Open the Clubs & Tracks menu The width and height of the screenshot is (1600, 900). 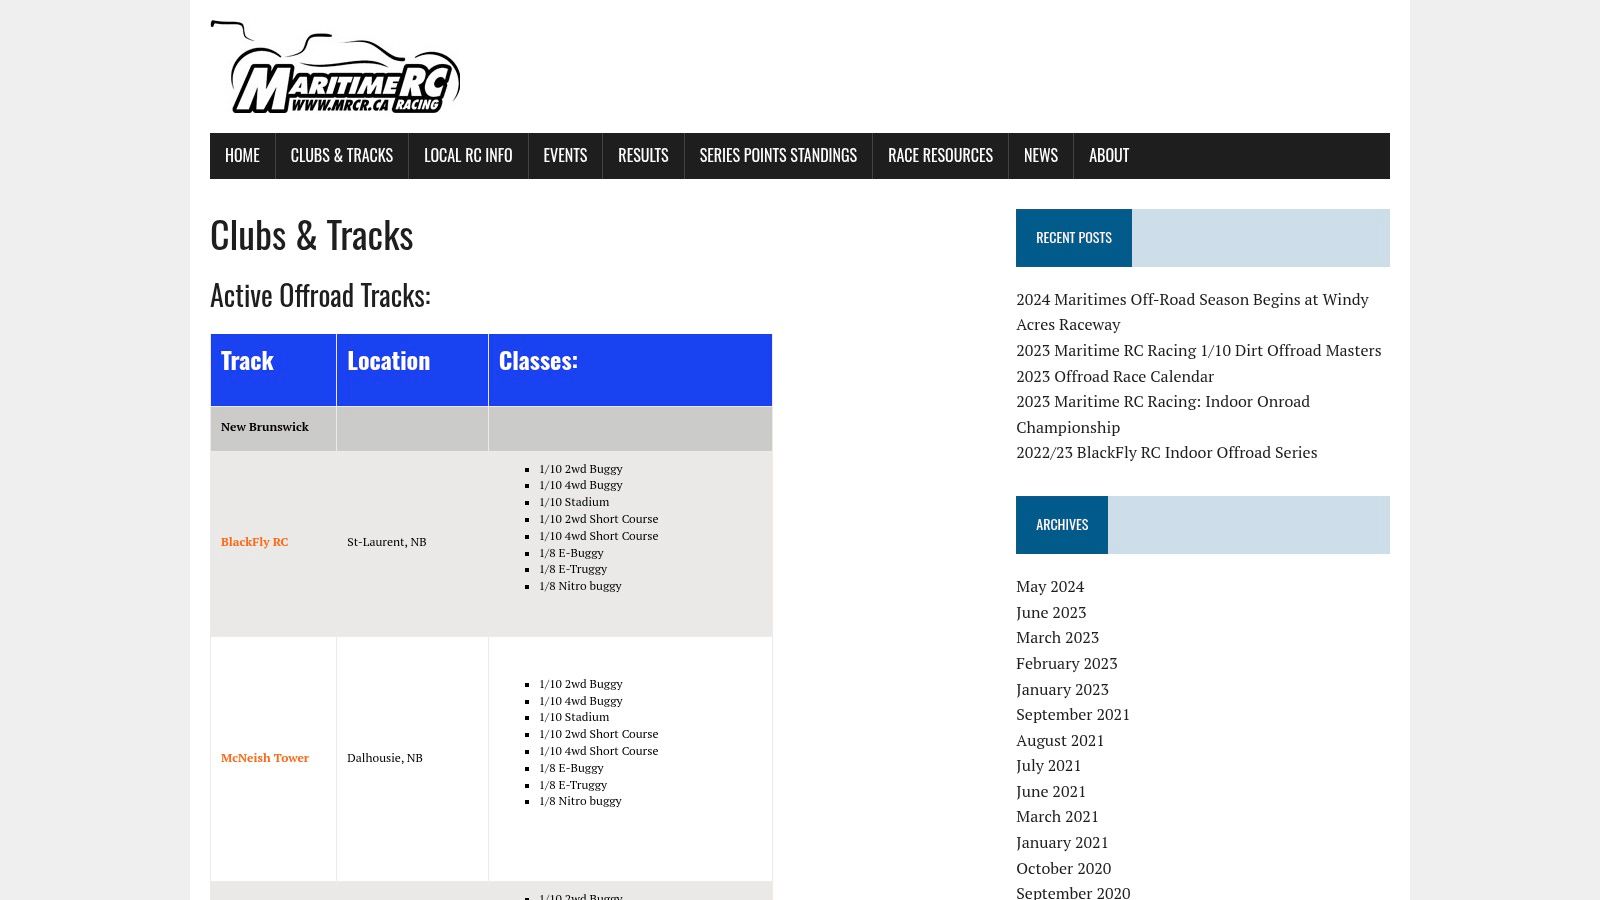[x=341, y=156]
